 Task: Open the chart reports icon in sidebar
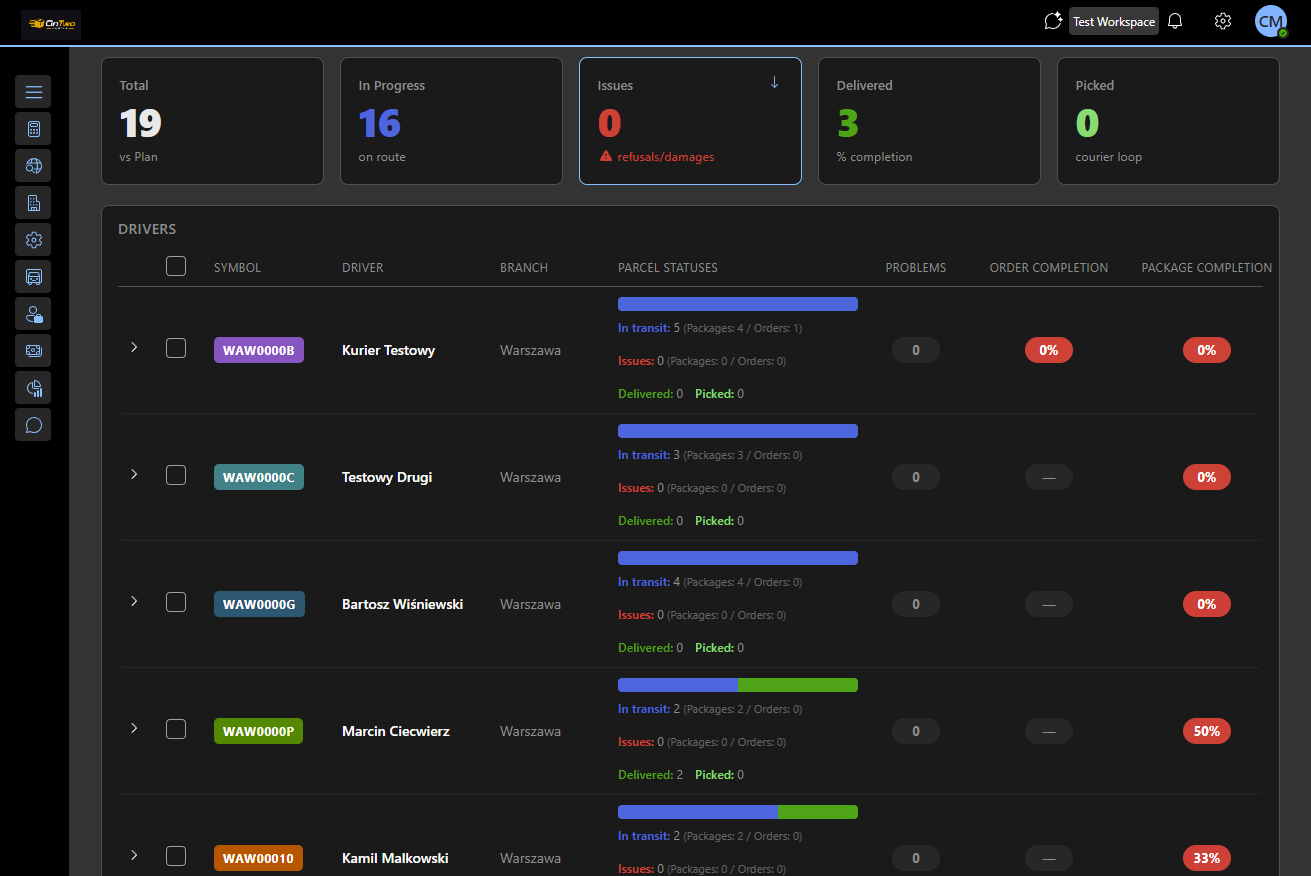[x=33, y=388]
